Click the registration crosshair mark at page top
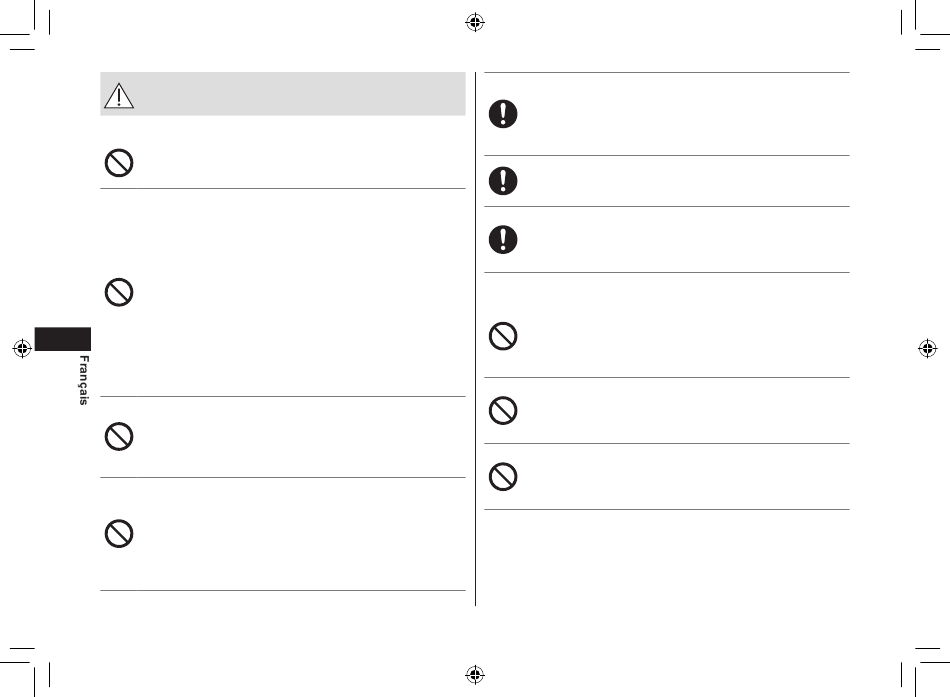This screenshot has height=697, width=950. pos(475,22)
